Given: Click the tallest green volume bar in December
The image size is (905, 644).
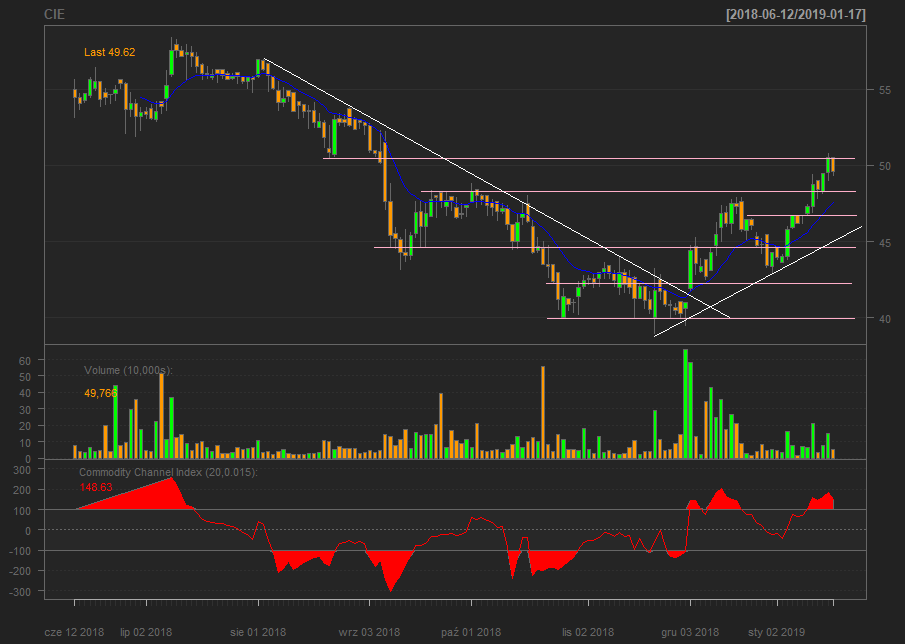Looking at the screenshot, I should [685, 404].
